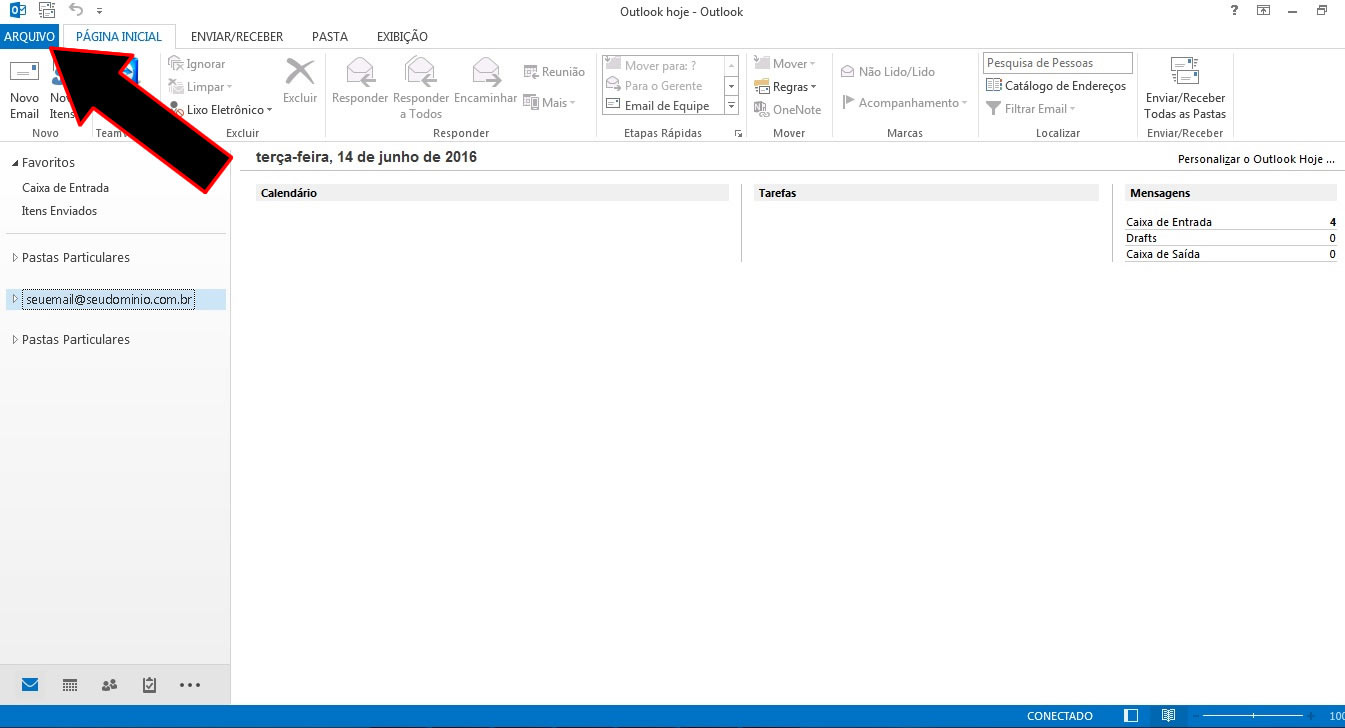Image resolution: width=1345 pixels, height=728 pixels.
Task: Switch to the Calendar view icon
Action: click(x=69, y=684)
